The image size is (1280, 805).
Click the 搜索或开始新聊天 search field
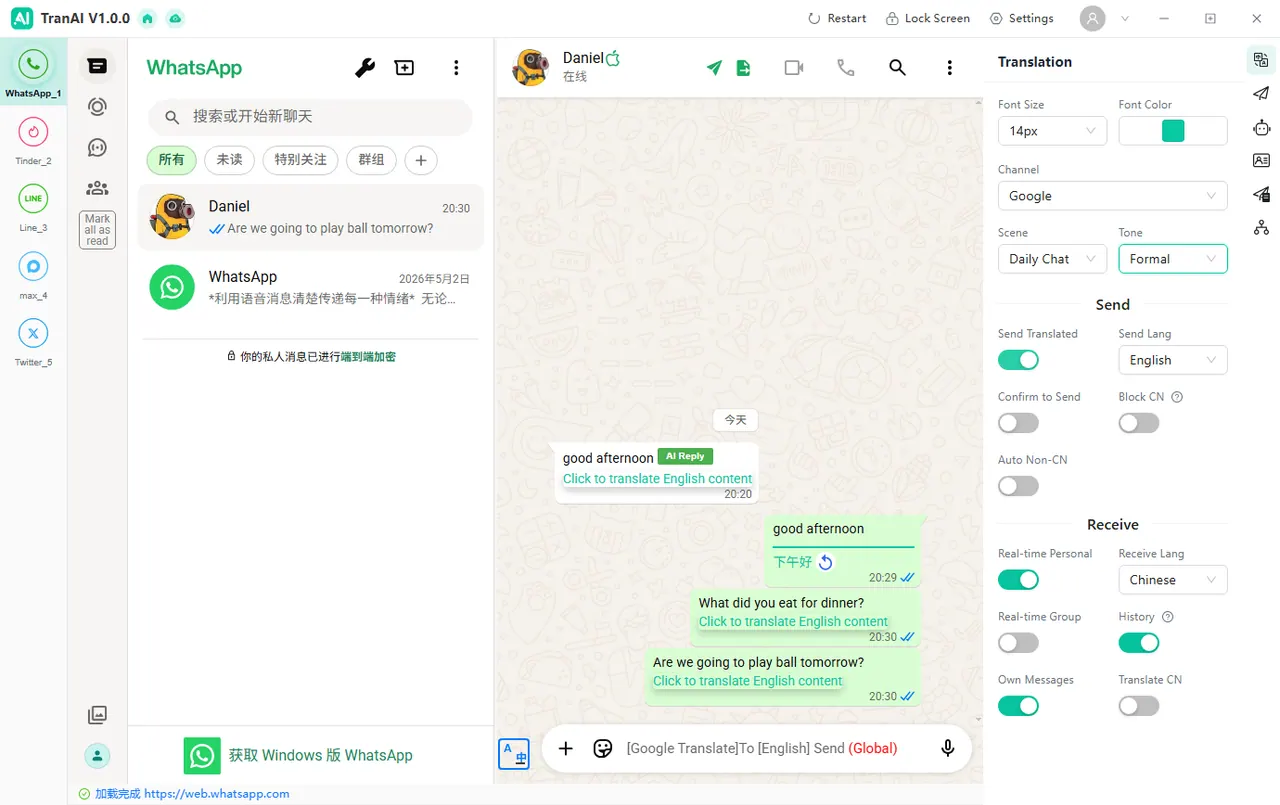tap(310, 117)
